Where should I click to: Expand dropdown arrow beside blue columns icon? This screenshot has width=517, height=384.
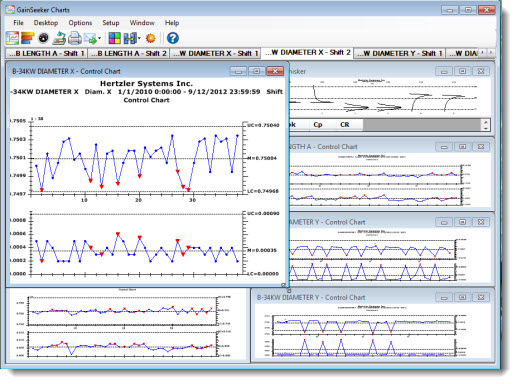[x=139, y=39]
